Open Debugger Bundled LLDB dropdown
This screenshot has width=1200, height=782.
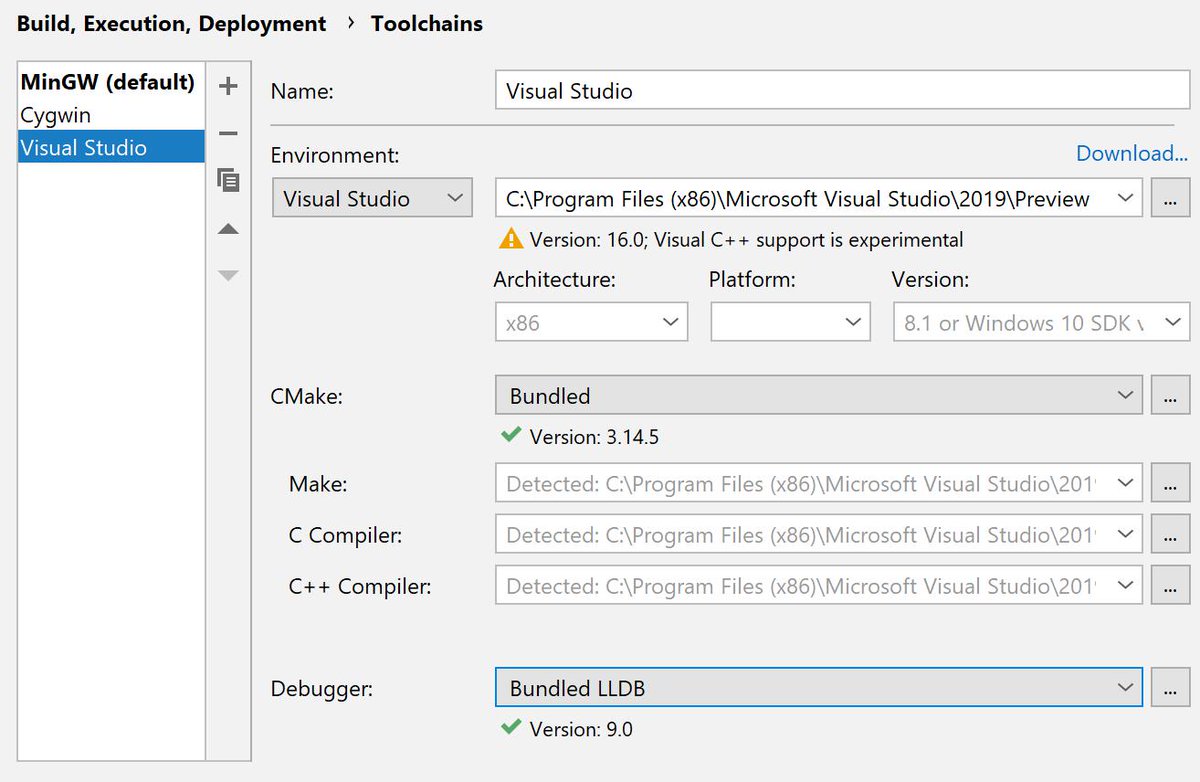tap(818, 688)
